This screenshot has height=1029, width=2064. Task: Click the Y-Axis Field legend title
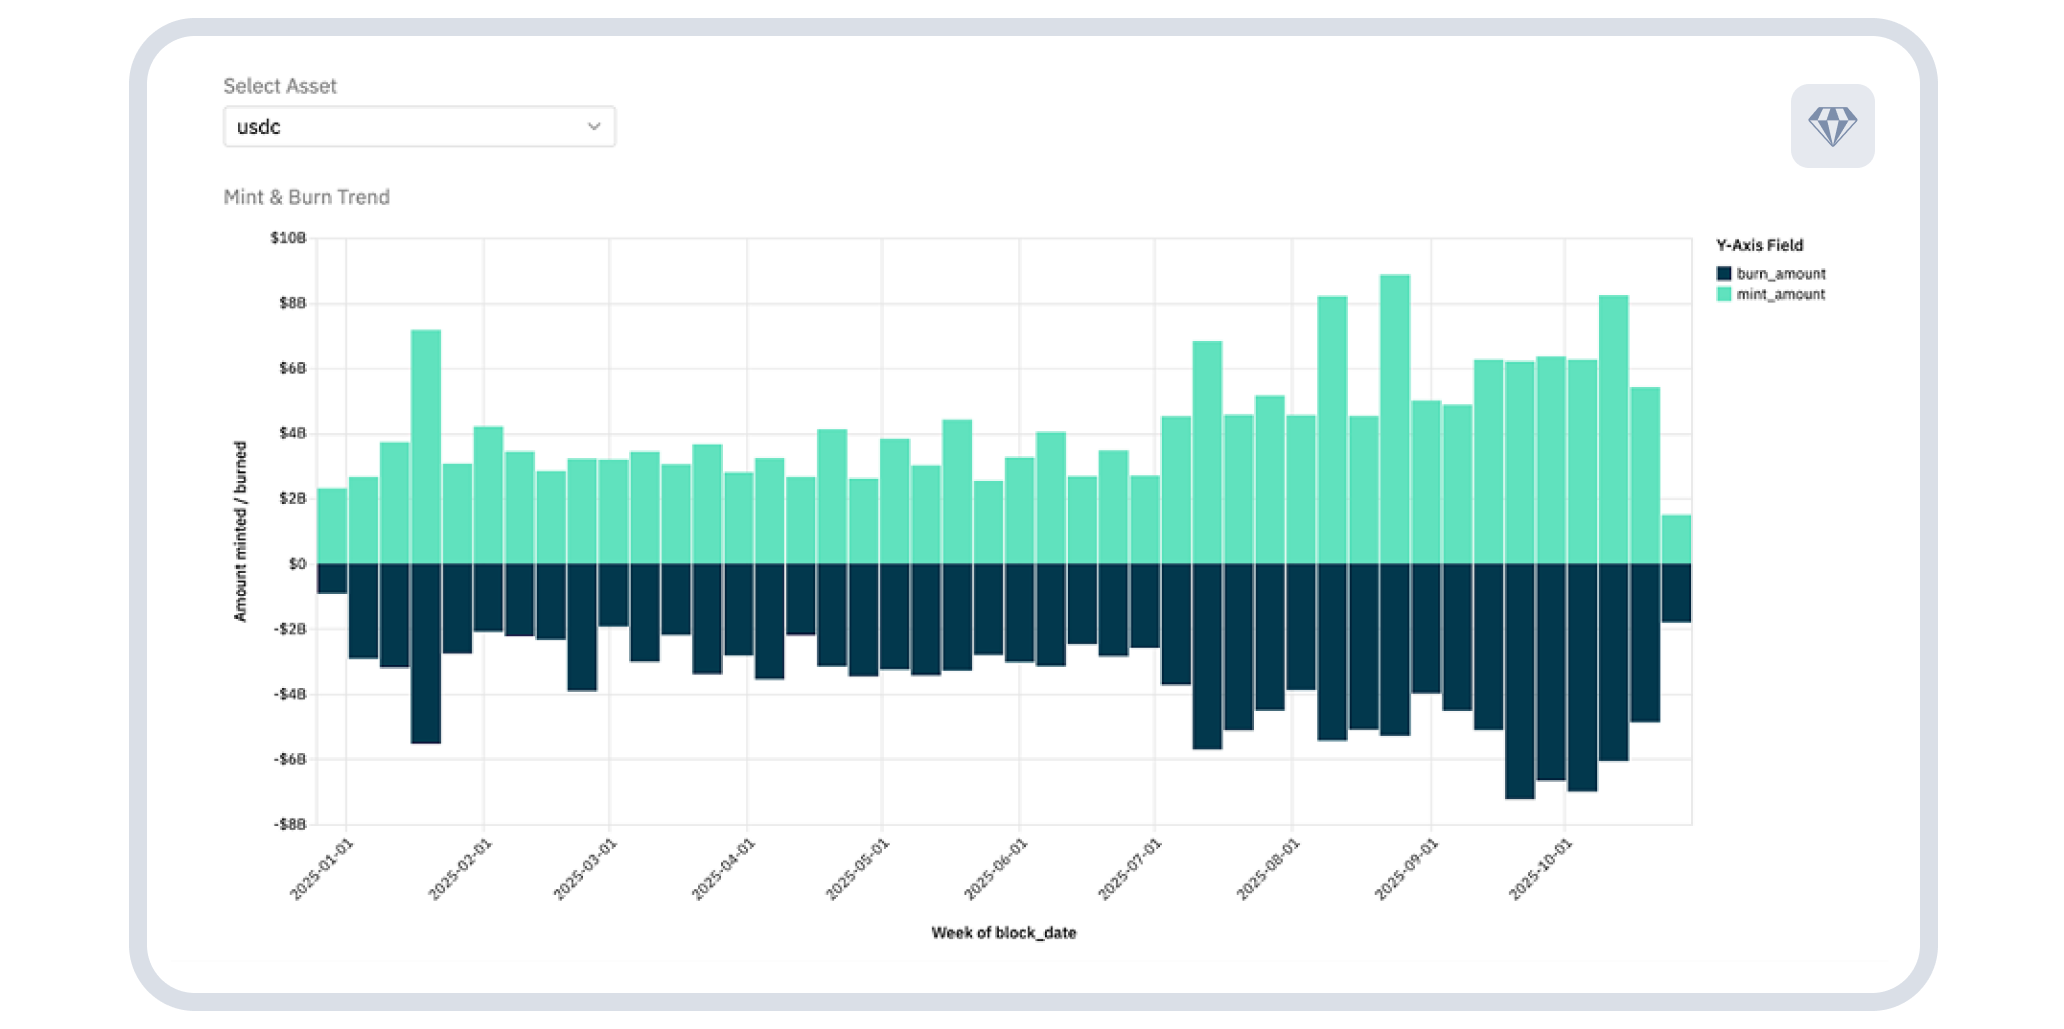1759,245
